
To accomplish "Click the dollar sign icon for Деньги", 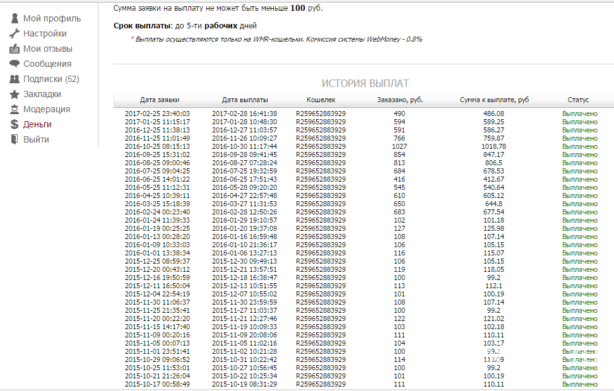I will [x=14, y=124].
